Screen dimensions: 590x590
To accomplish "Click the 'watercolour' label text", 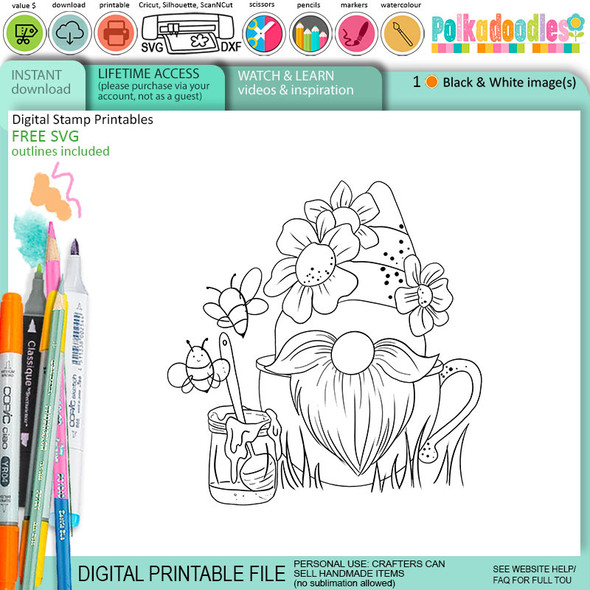I will (401, 5).
